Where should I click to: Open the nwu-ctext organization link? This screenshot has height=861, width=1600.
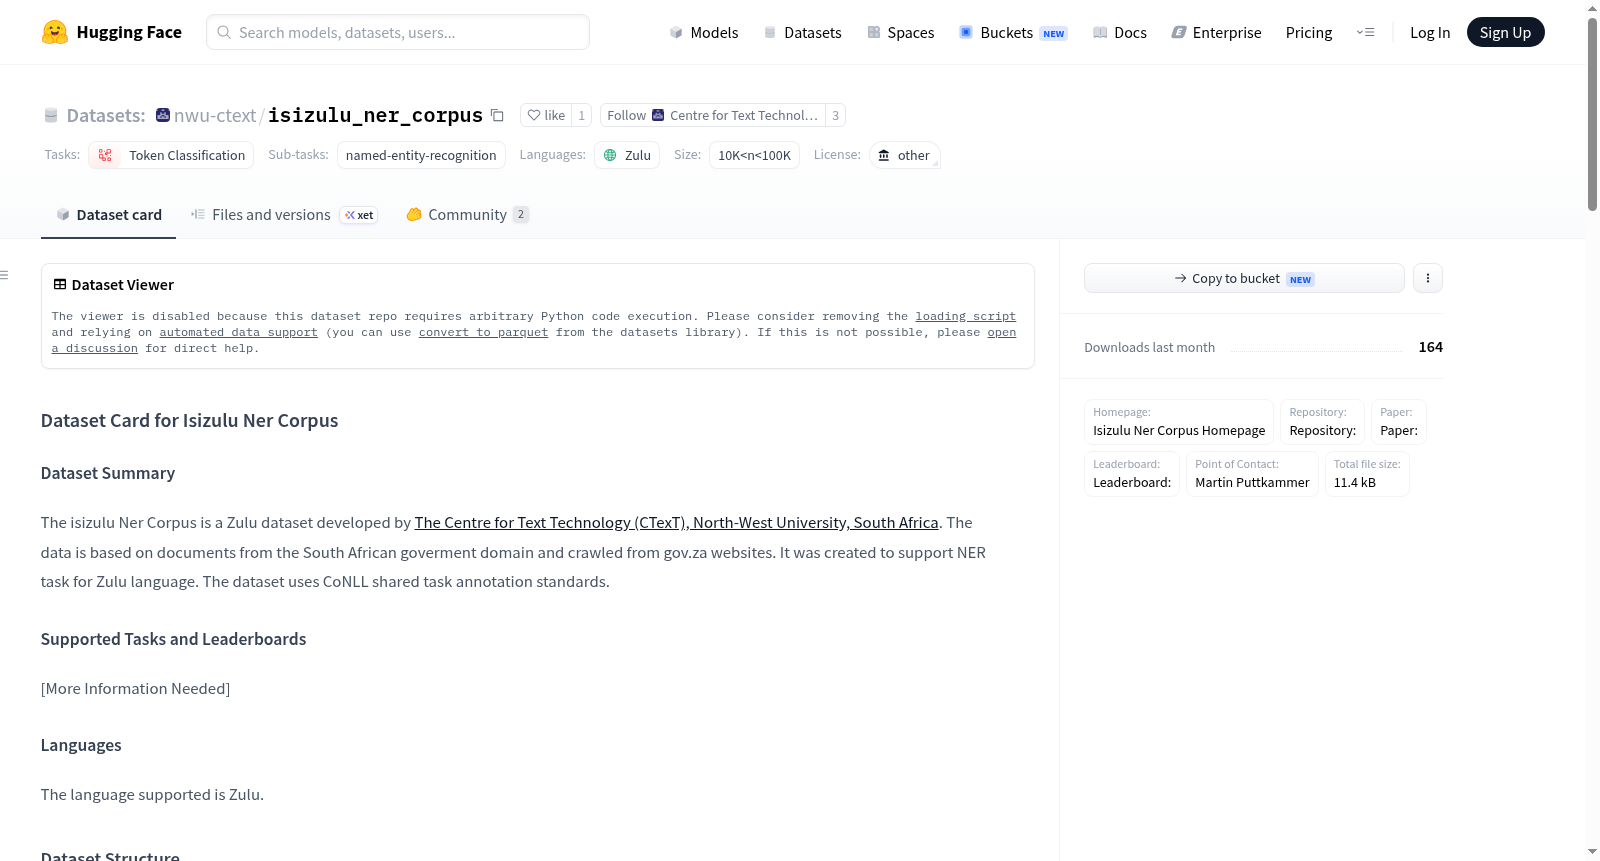(215, 115)
